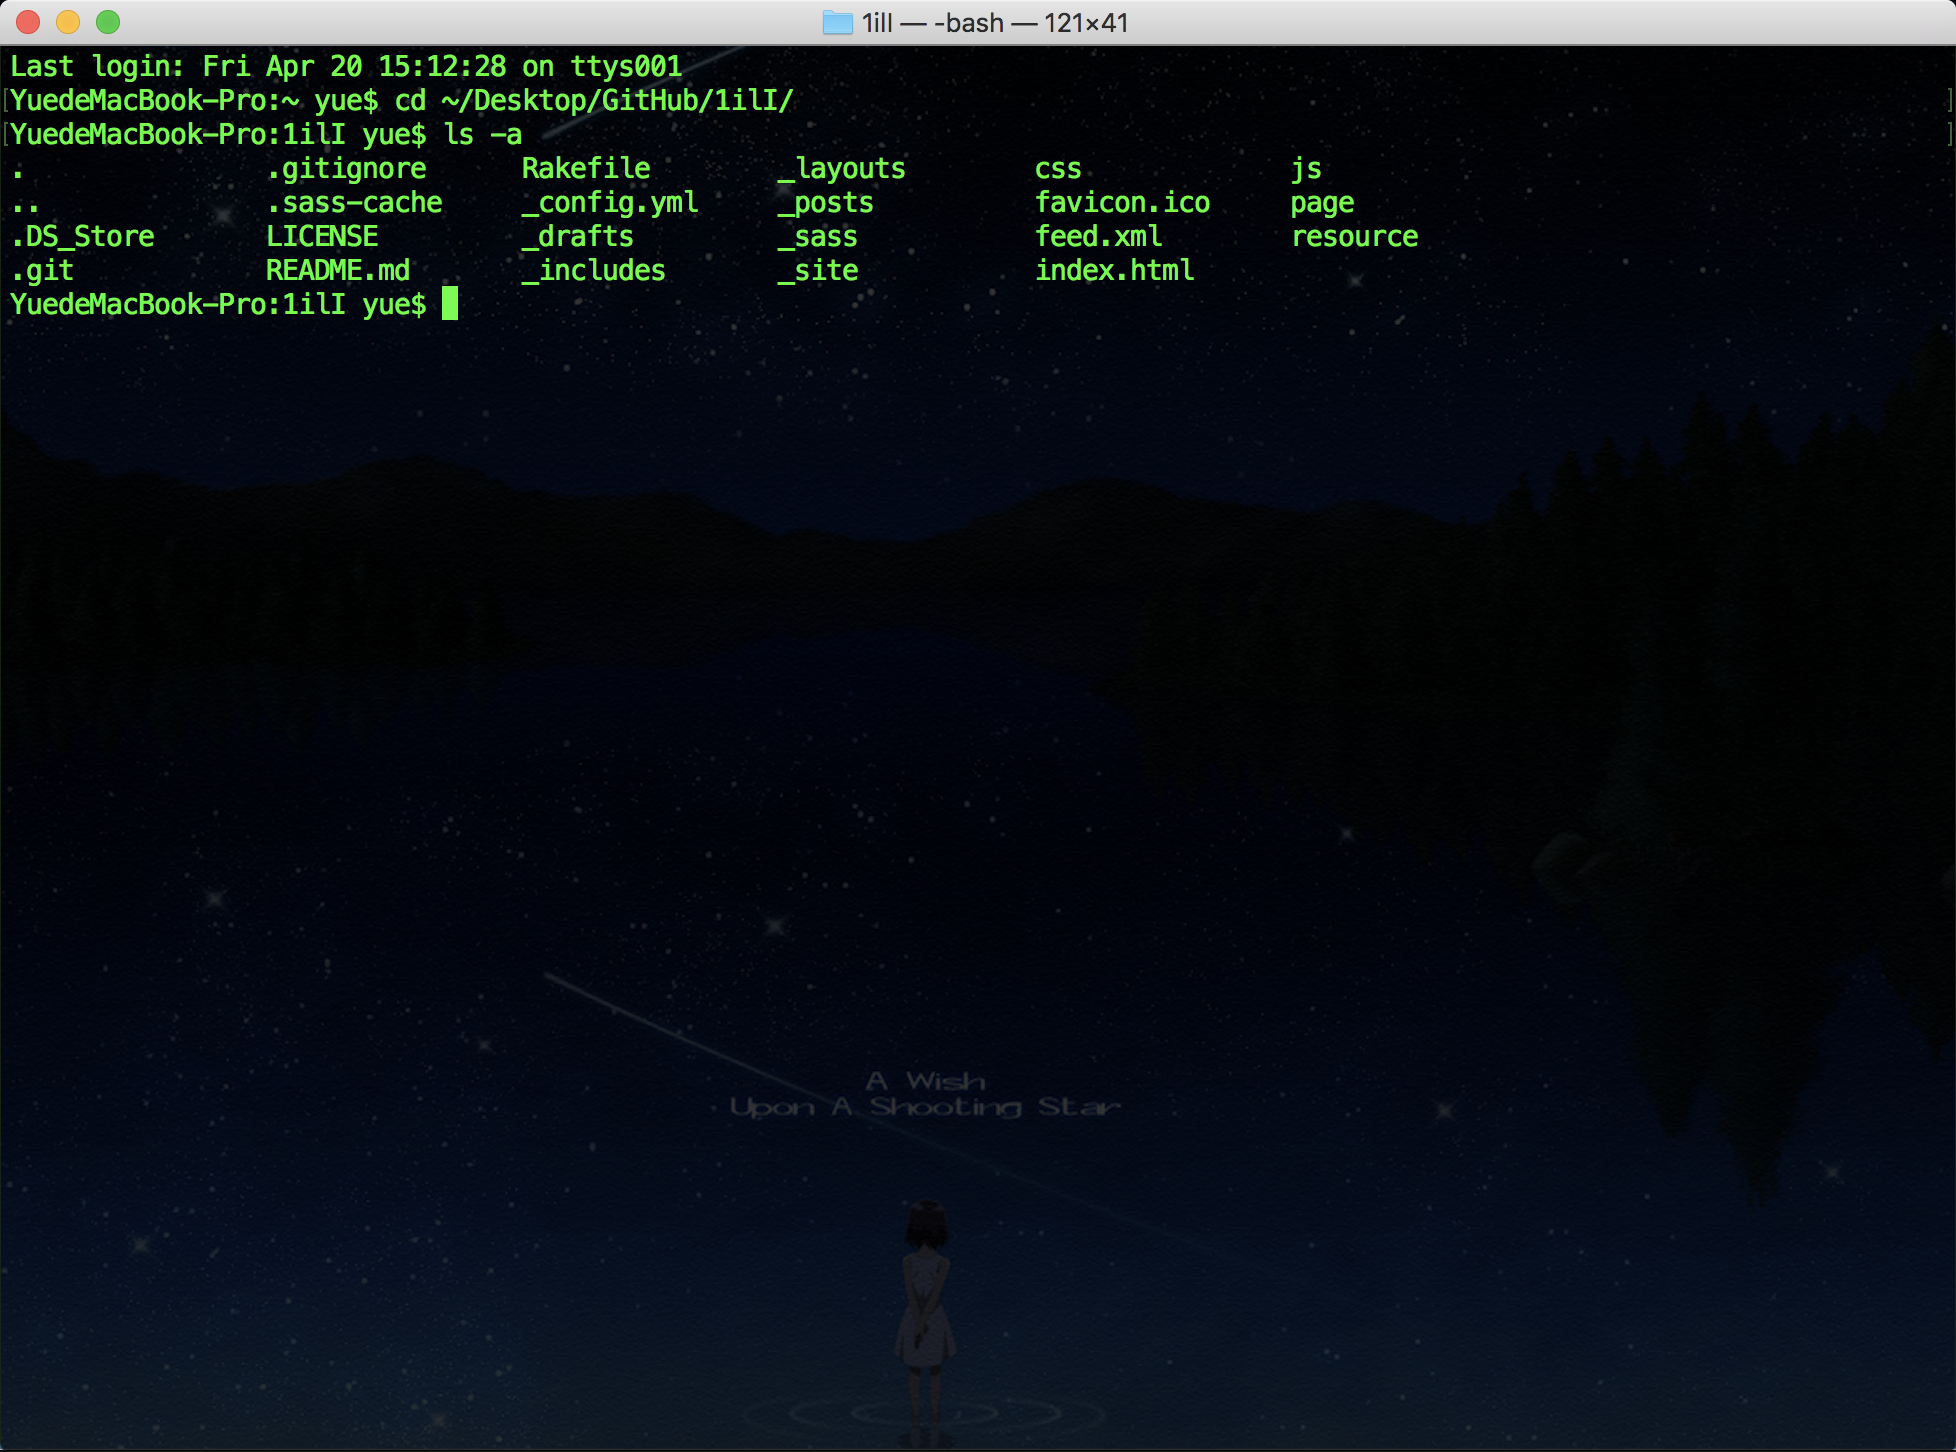Click the 'favicon.ico' file name
Viewport: 1956px width, 1452px height.
[1122, 202]
